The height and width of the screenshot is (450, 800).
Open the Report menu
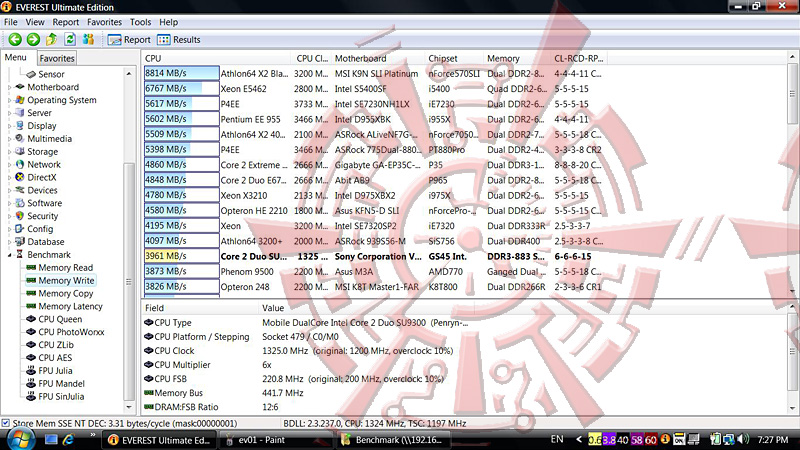coord(66,22)
